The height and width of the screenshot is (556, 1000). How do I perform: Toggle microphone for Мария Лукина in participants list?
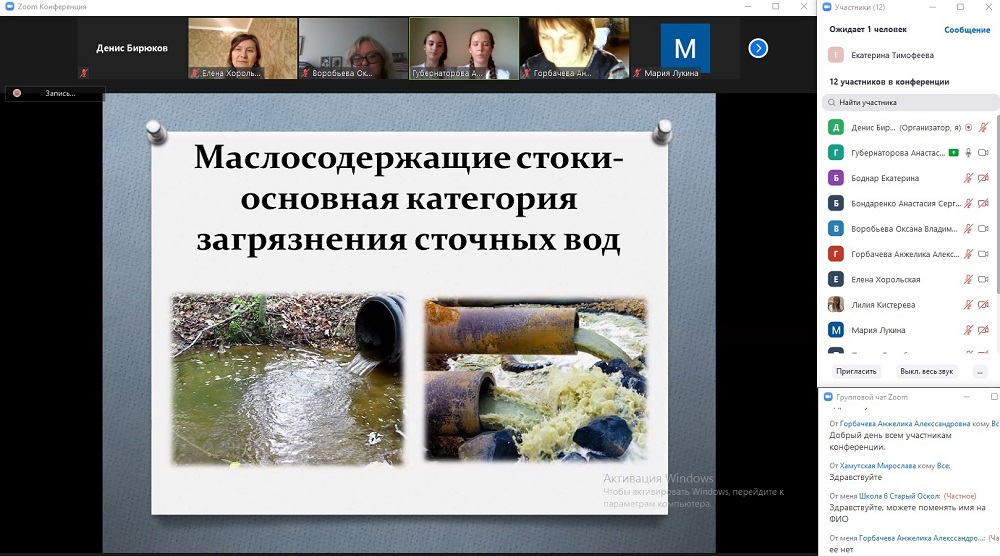[x=968, y=330]
